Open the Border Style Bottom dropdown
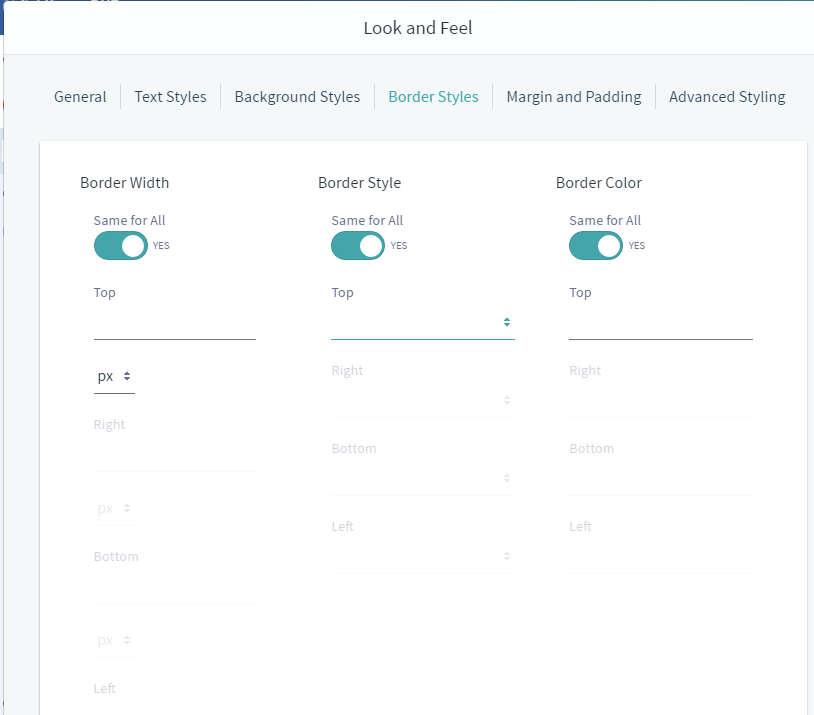814x715 pixels. point(423,478)
